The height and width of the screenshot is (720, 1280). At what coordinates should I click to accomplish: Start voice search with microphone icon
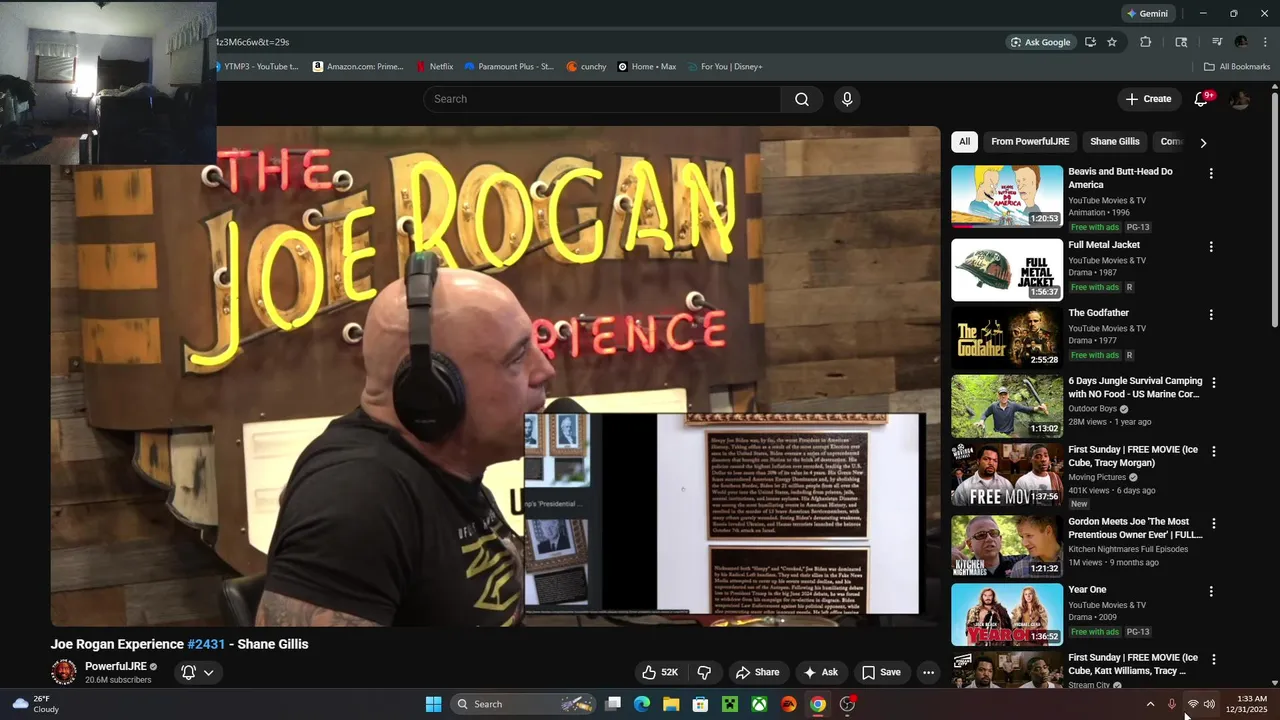[x=847, y=99]
